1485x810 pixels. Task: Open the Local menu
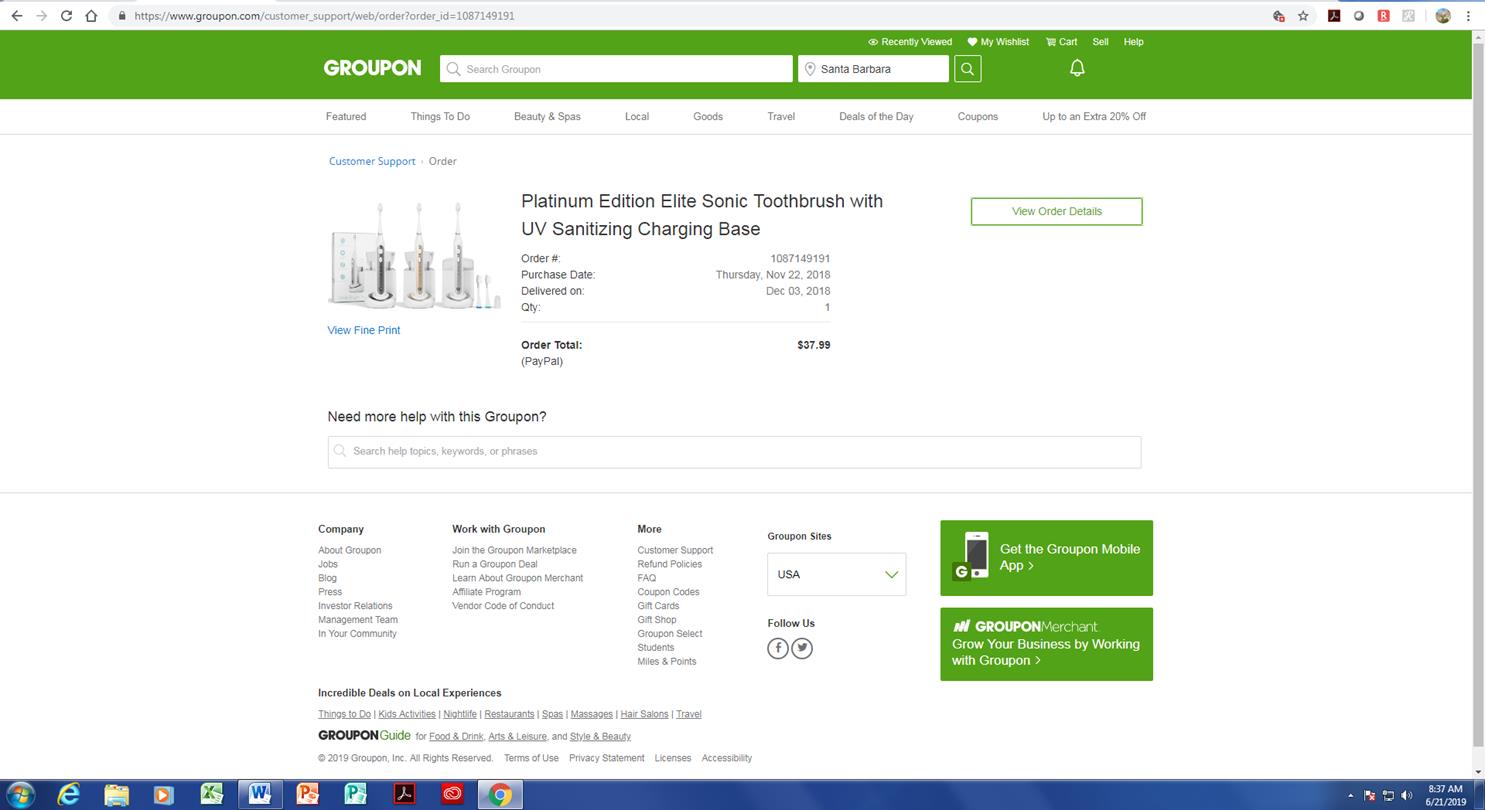[637, 117]
